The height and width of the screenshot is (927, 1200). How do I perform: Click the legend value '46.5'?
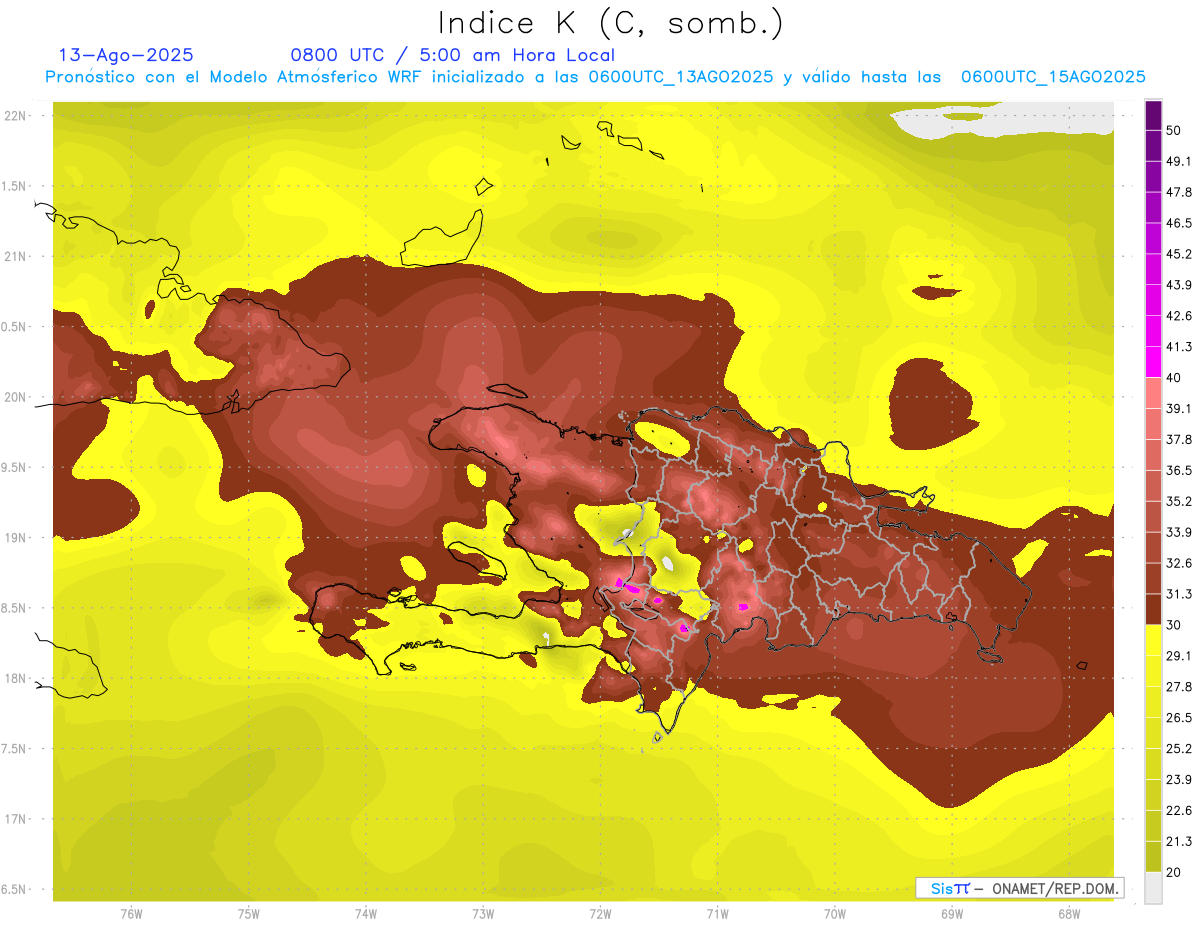point(1179,223)
